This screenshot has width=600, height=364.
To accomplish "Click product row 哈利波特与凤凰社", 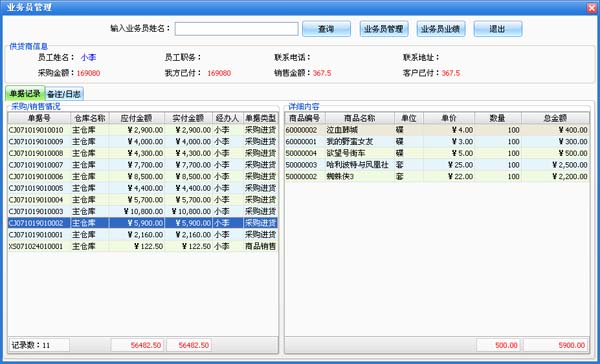I will [437, 165].
